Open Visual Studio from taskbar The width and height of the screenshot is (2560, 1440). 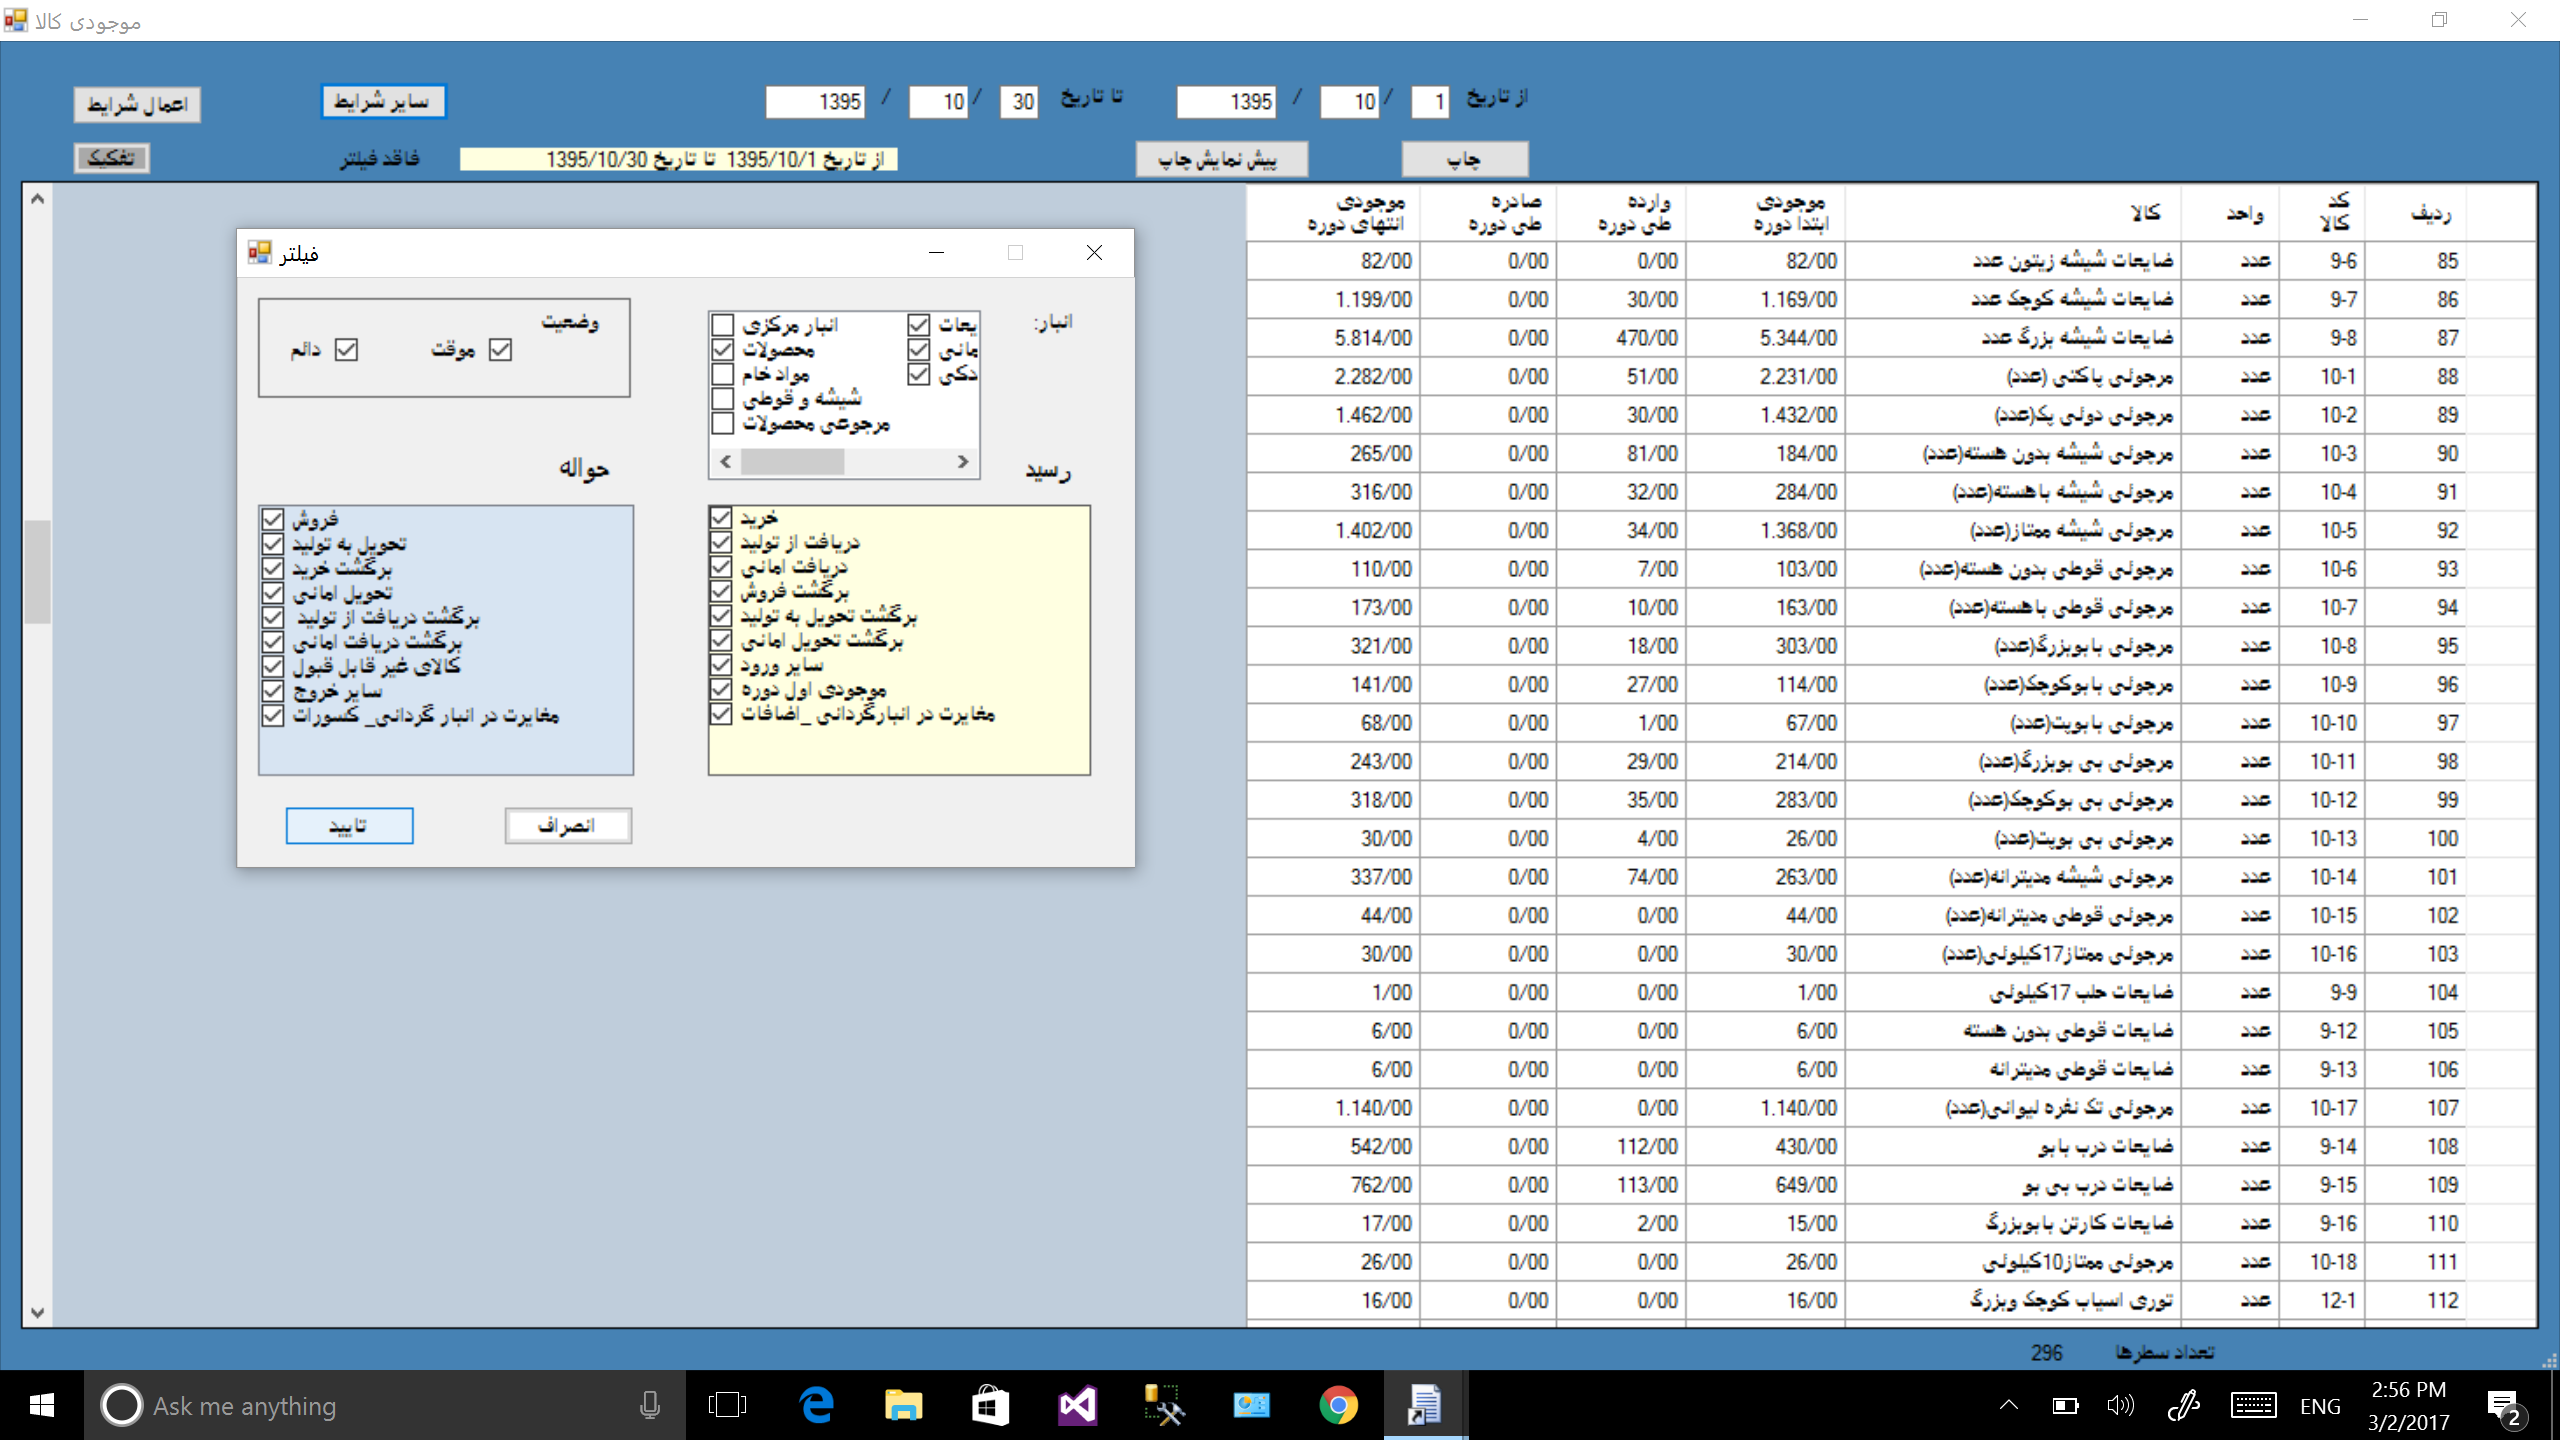click(1077, 1405)
